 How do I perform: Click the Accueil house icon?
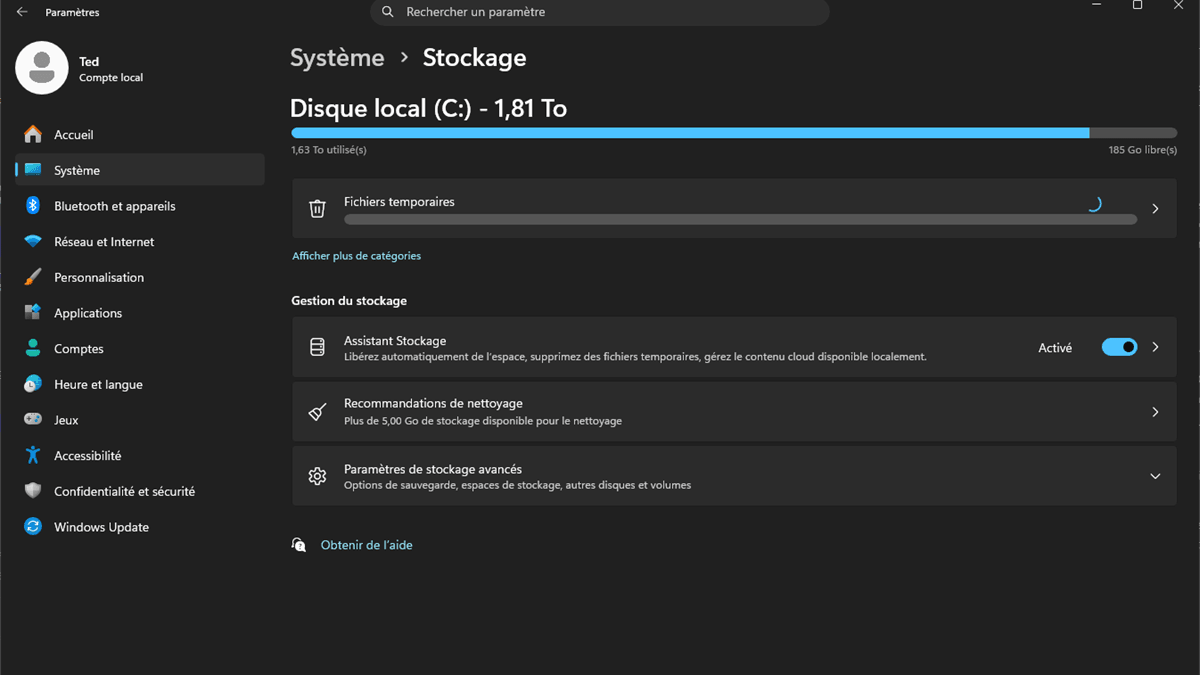[x=33, y=134]
